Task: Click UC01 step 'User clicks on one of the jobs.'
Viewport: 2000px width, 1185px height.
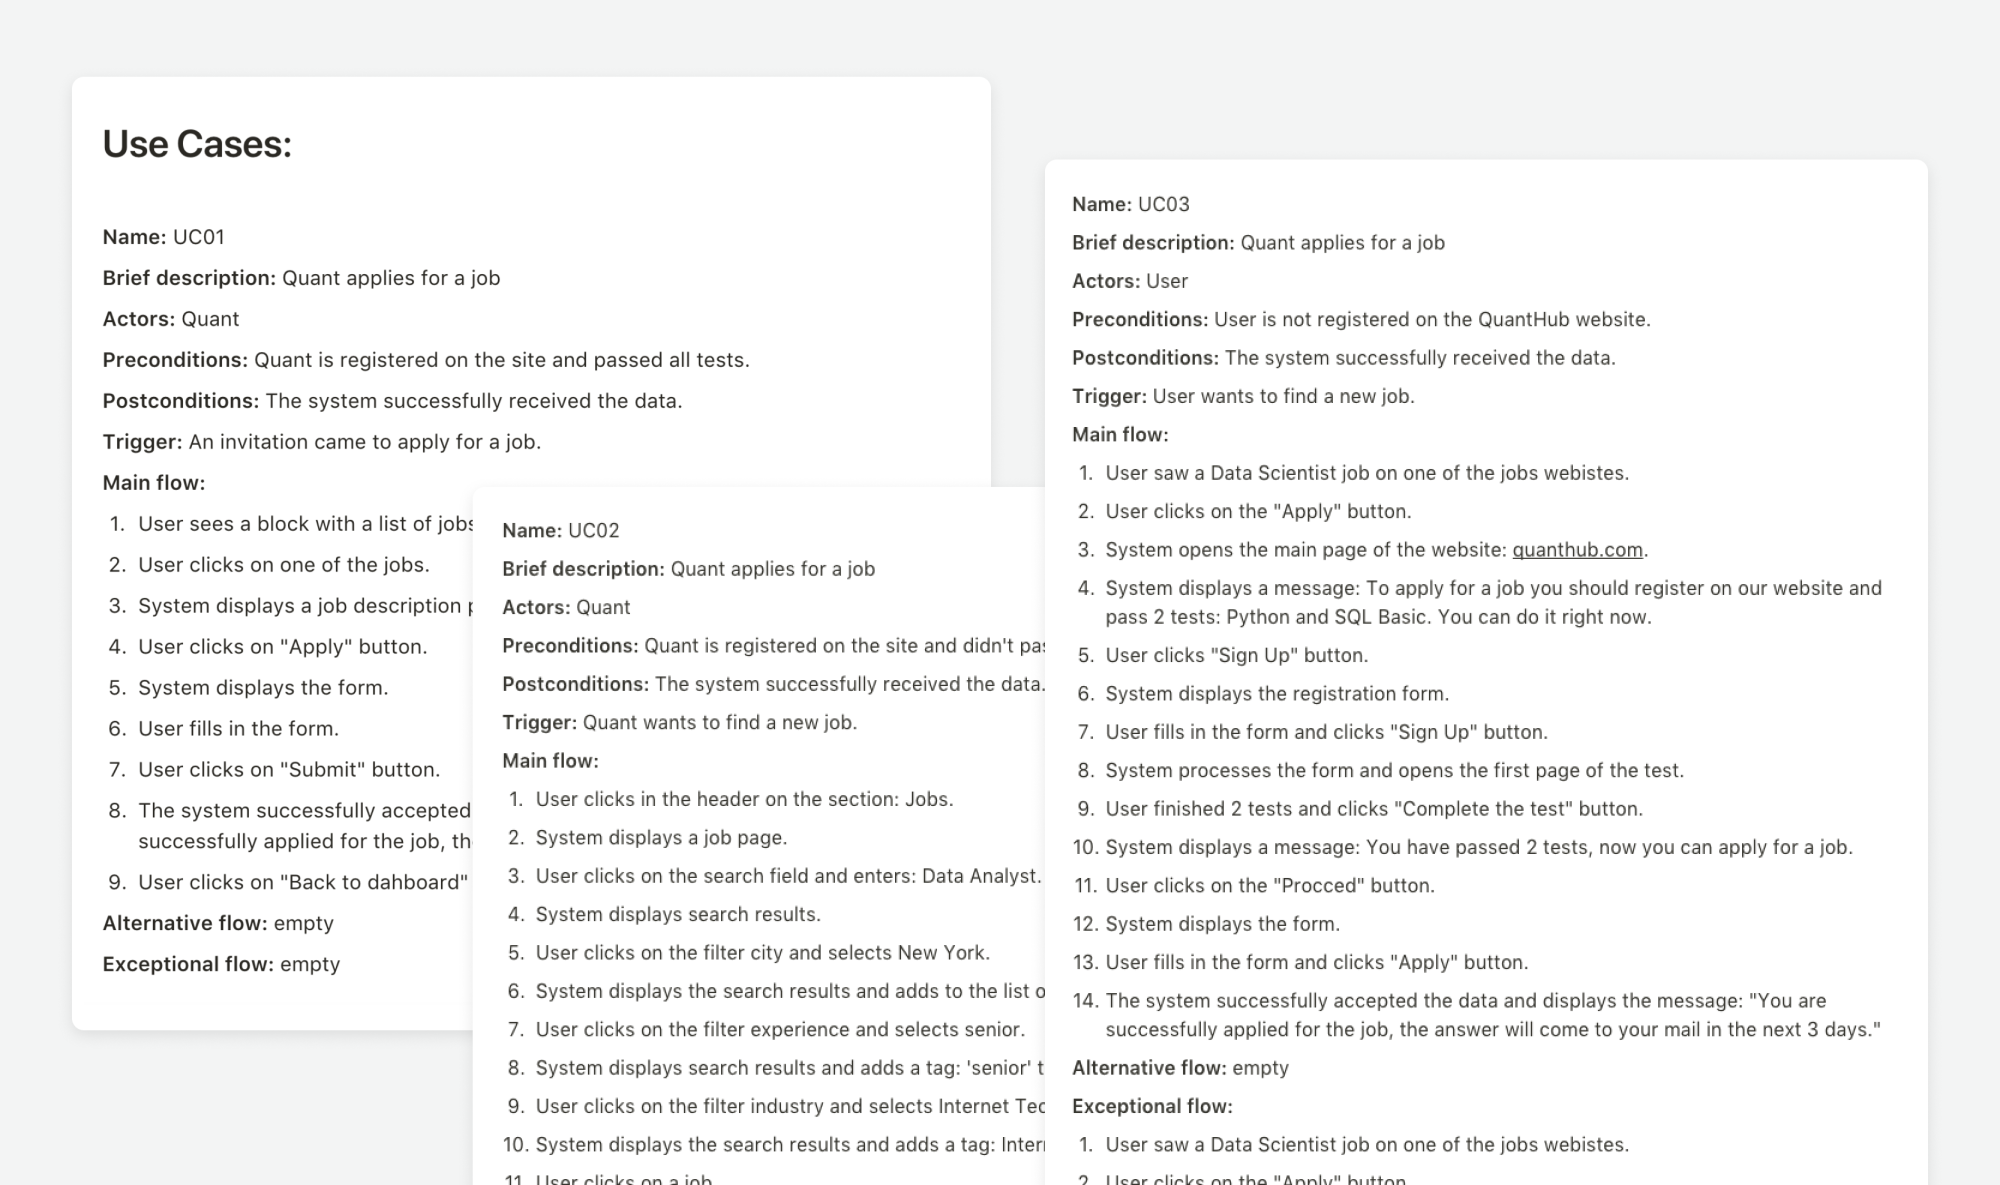Action: pos(284,565)
